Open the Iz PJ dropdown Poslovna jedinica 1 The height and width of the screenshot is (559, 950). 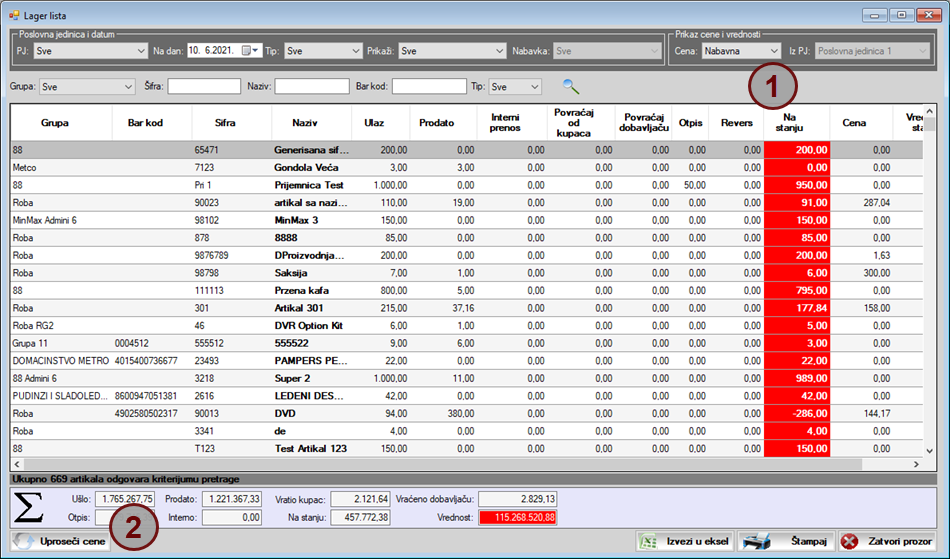pos(872,51)
